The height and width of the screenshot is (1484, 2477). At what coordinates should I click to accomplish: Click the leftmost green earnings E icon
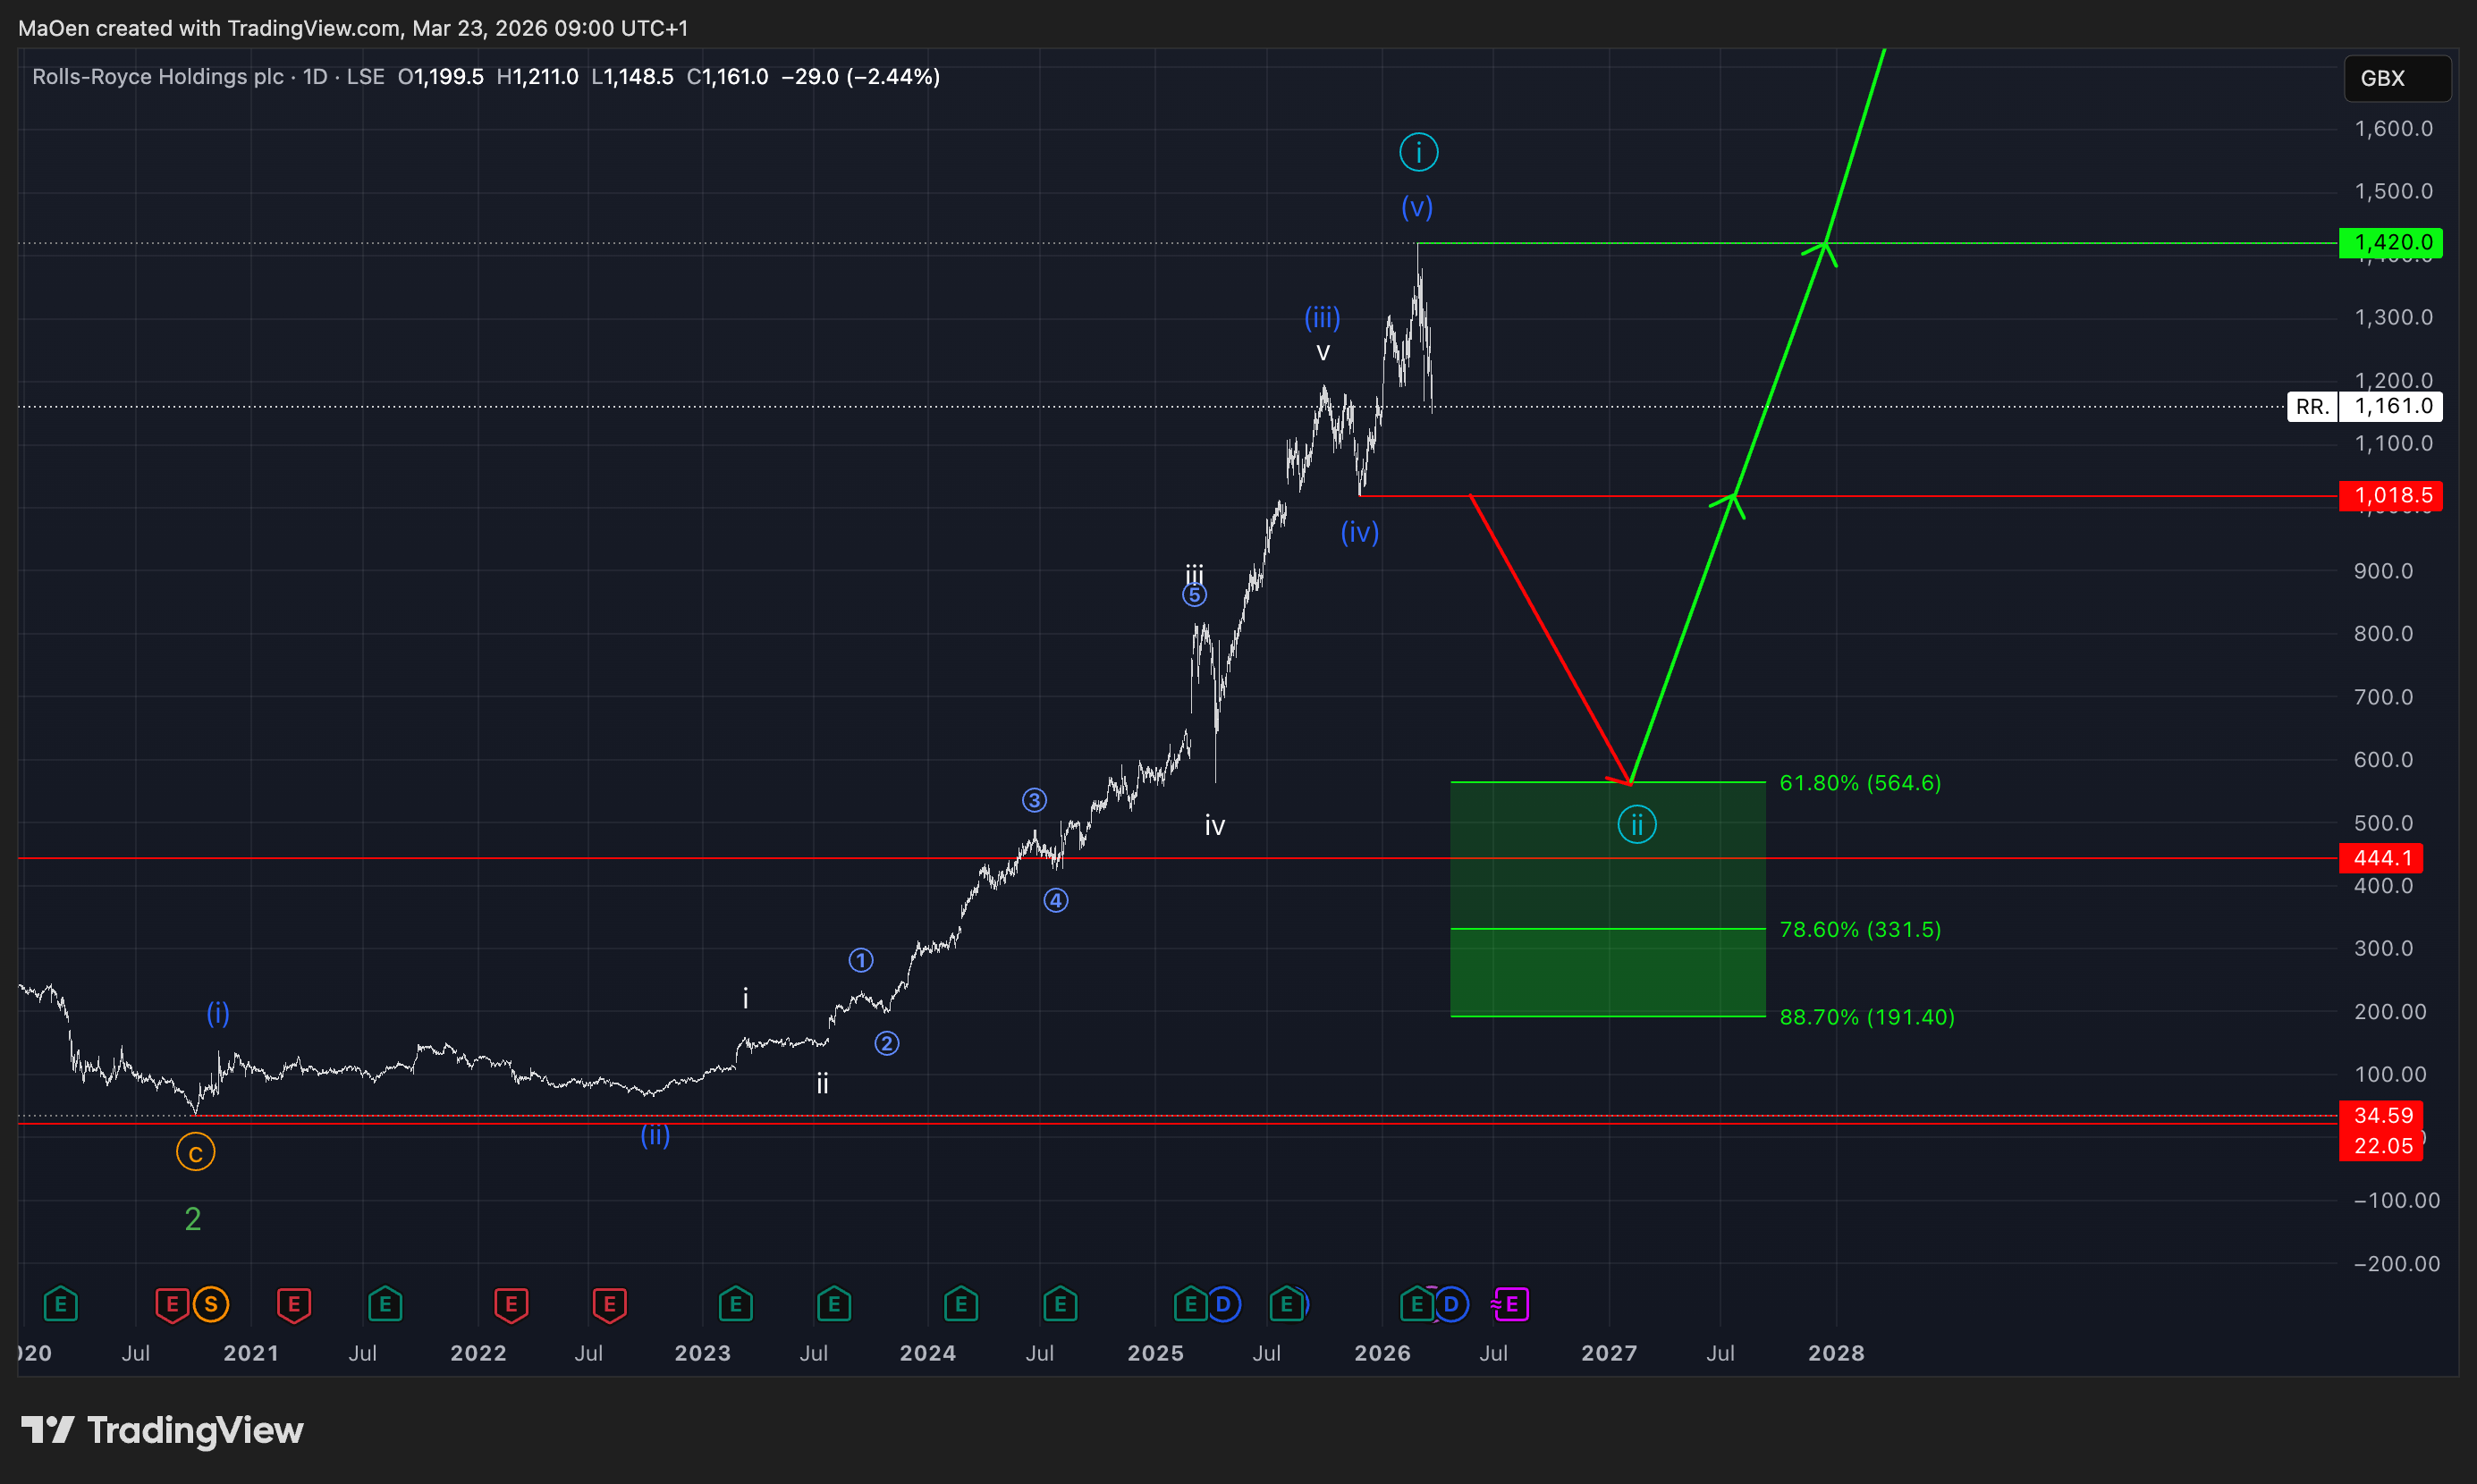(x=60, y=1304)
